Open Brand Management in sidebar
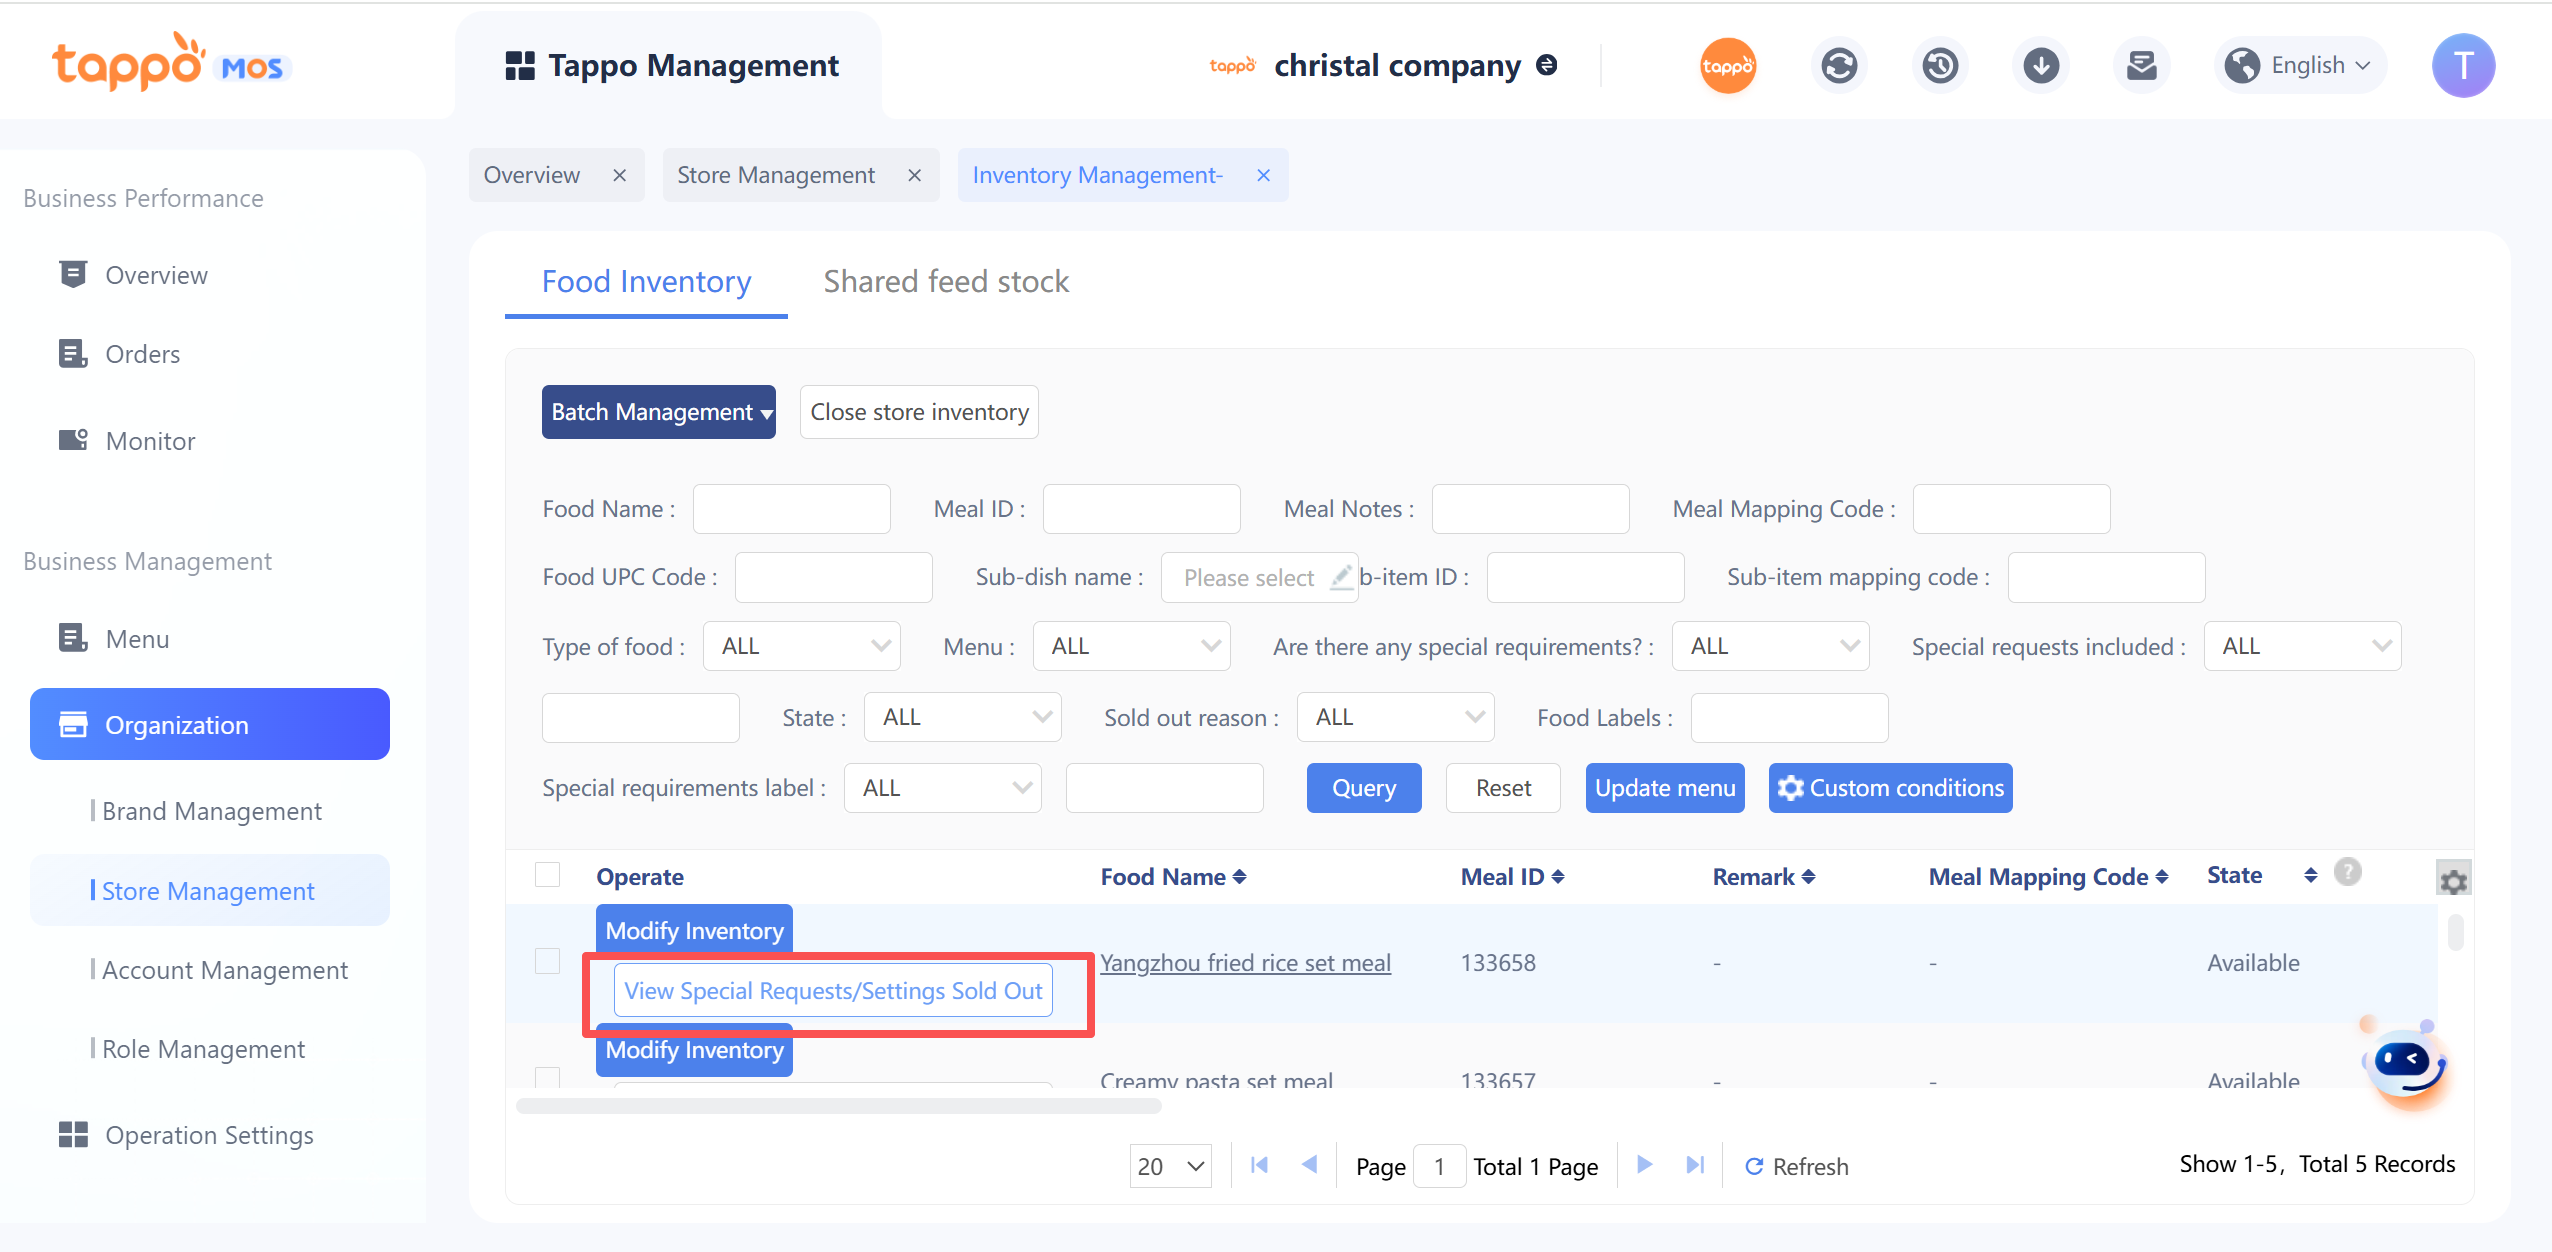Screen dimensions: 2552x1252 pos(211,811)
